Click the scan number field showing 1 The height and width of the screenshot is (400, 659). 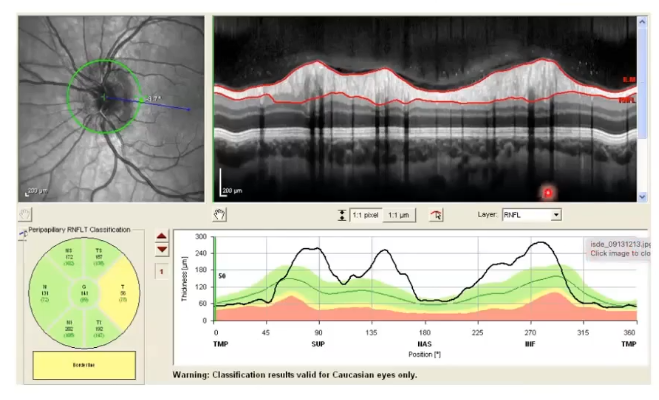tap(162, 272)
